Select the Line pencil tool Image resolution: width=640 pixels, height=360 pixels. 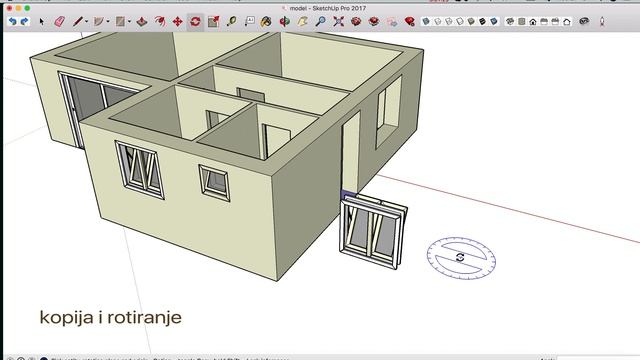[78, 21]
